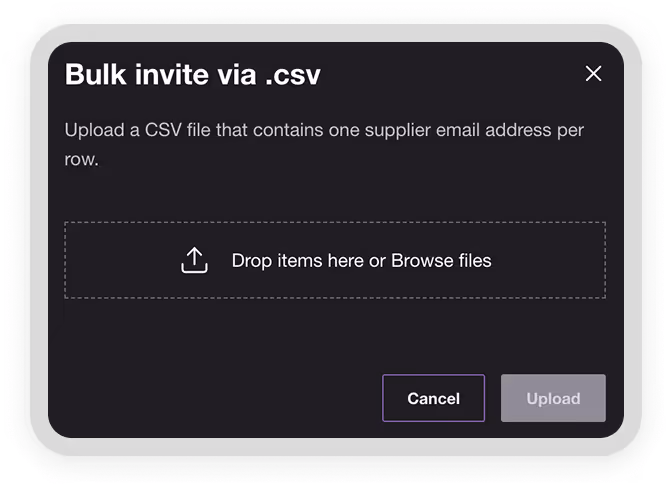The width and height of the screenshot is (672, 492).
Task: Click the upload tray arrow icon
Action: (x=194, y=260)
